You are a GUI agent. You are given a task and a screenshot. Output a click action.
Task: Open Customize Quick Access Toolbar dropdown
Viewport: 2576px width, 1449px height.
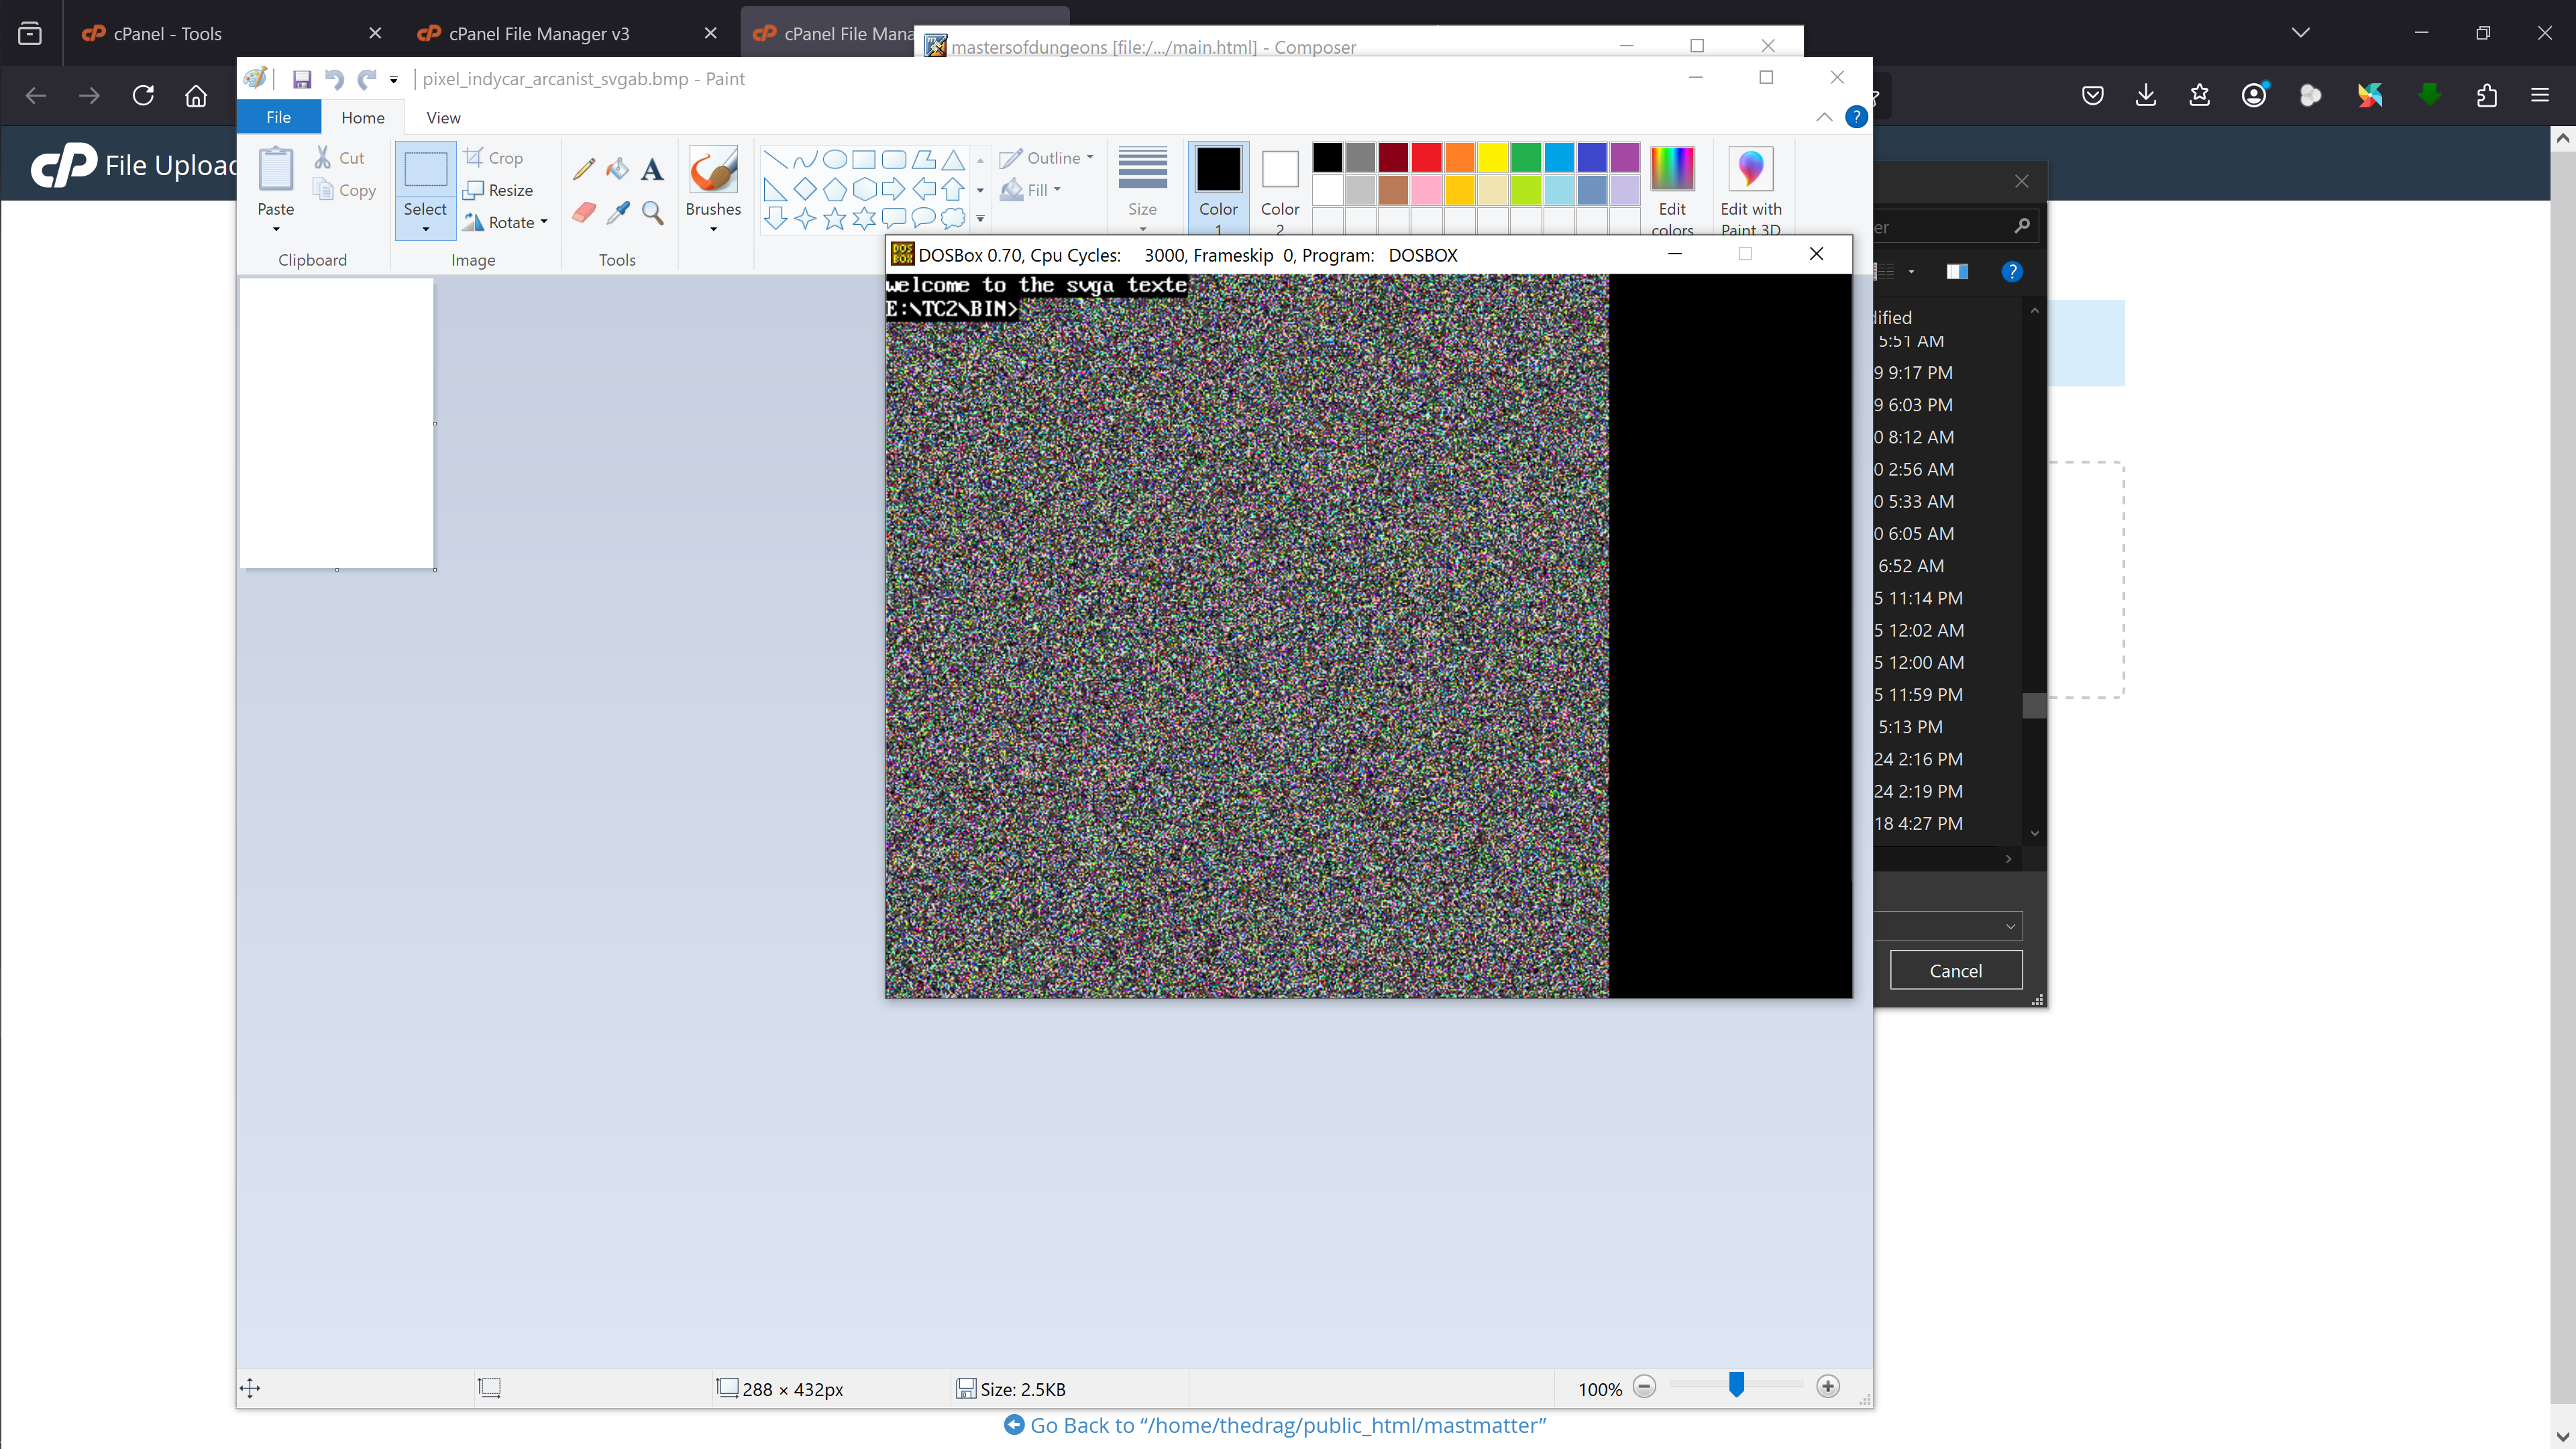click(394, 80)
